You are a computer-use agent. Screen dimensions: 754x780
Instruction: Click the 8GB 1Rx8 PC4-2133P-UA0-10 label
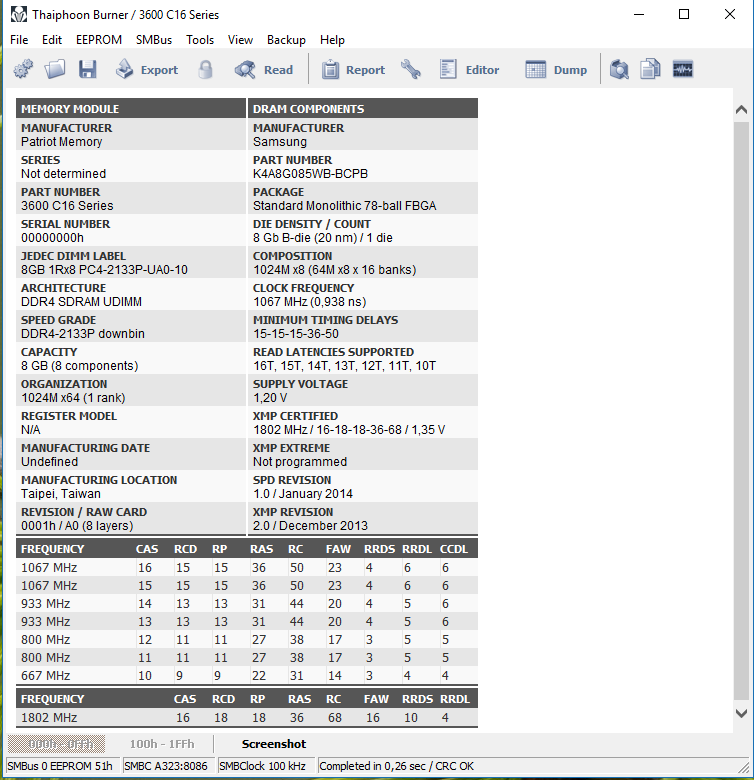[104, 270]
